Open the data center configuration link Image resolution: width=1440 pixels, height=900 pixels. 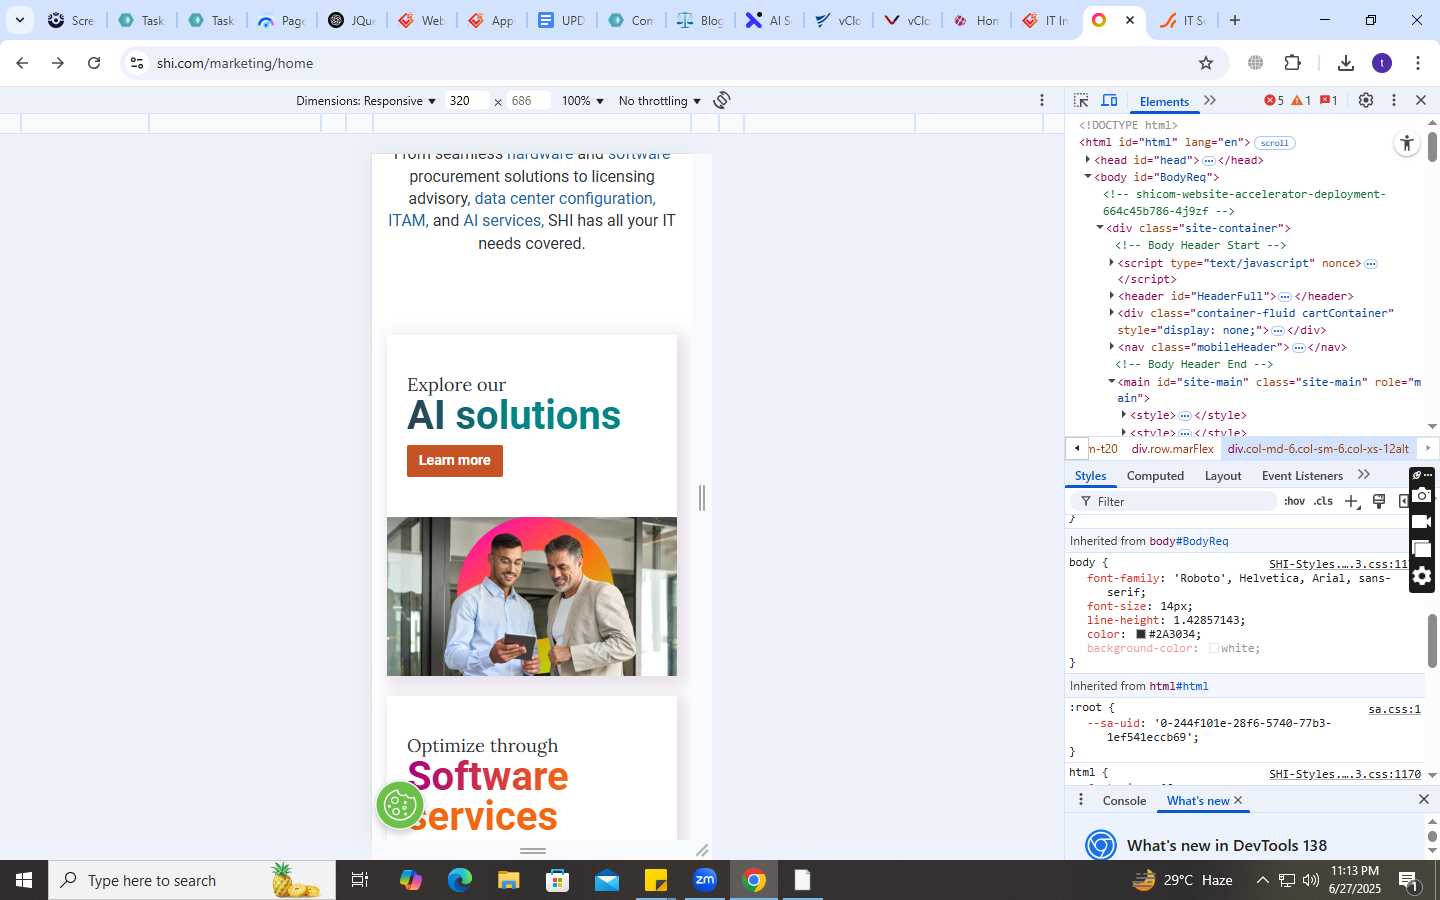click(565, 199)
